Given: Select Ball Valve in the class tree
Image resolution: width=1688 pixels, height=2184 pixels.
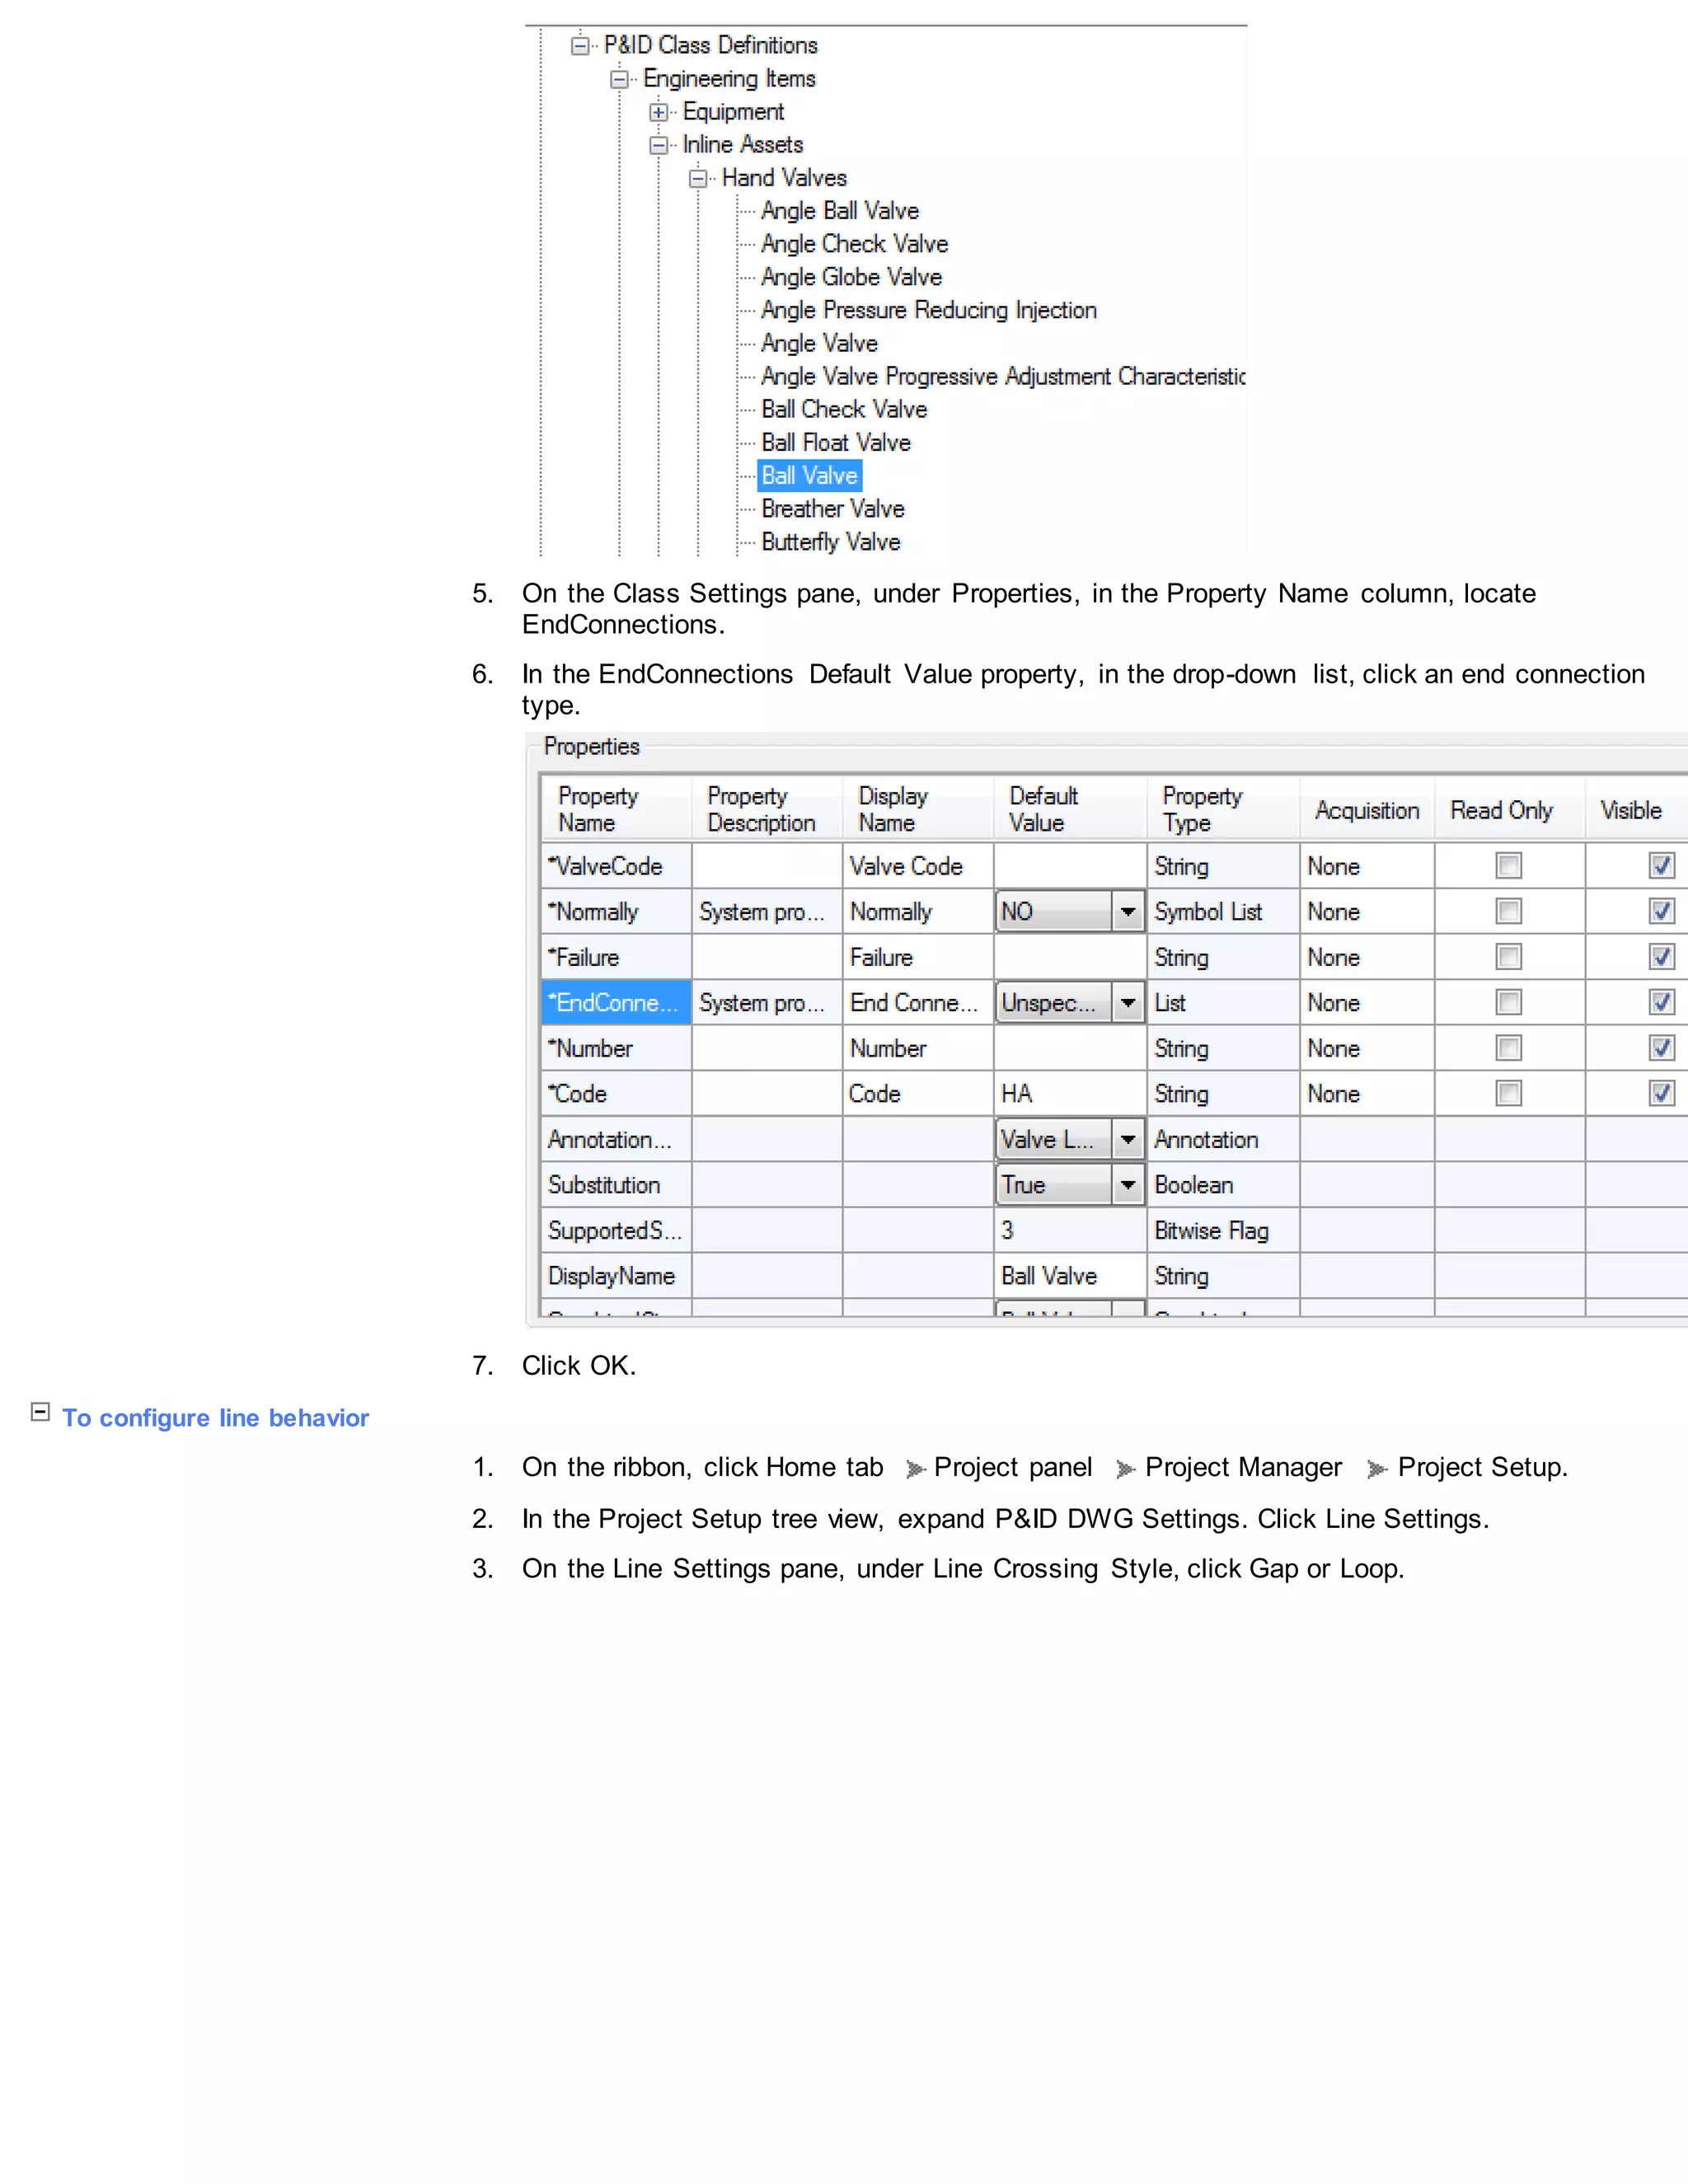Looking at the screenshot, I should coord(809,476).
